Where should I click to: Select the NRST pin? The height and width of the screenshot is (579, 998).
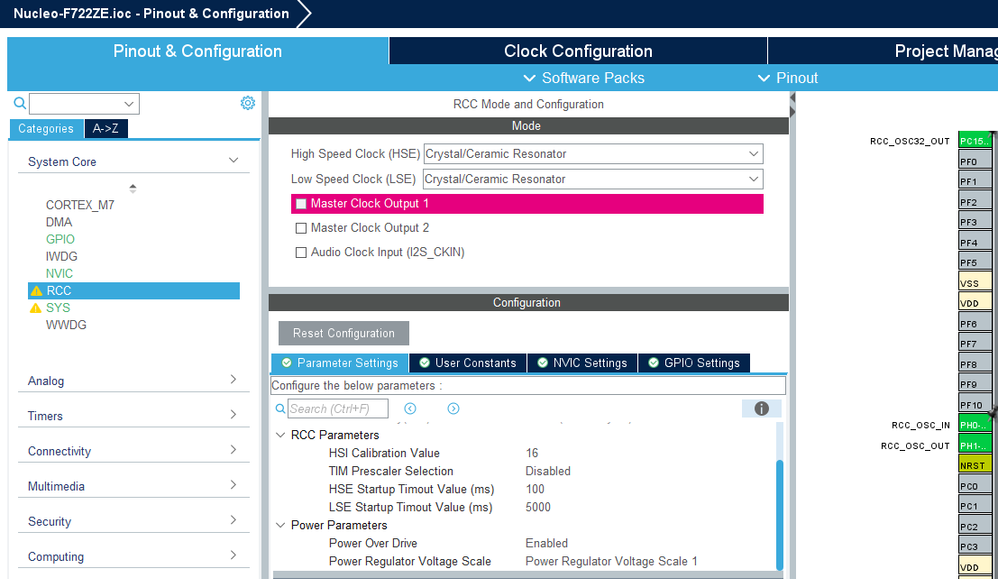point(974,466)
